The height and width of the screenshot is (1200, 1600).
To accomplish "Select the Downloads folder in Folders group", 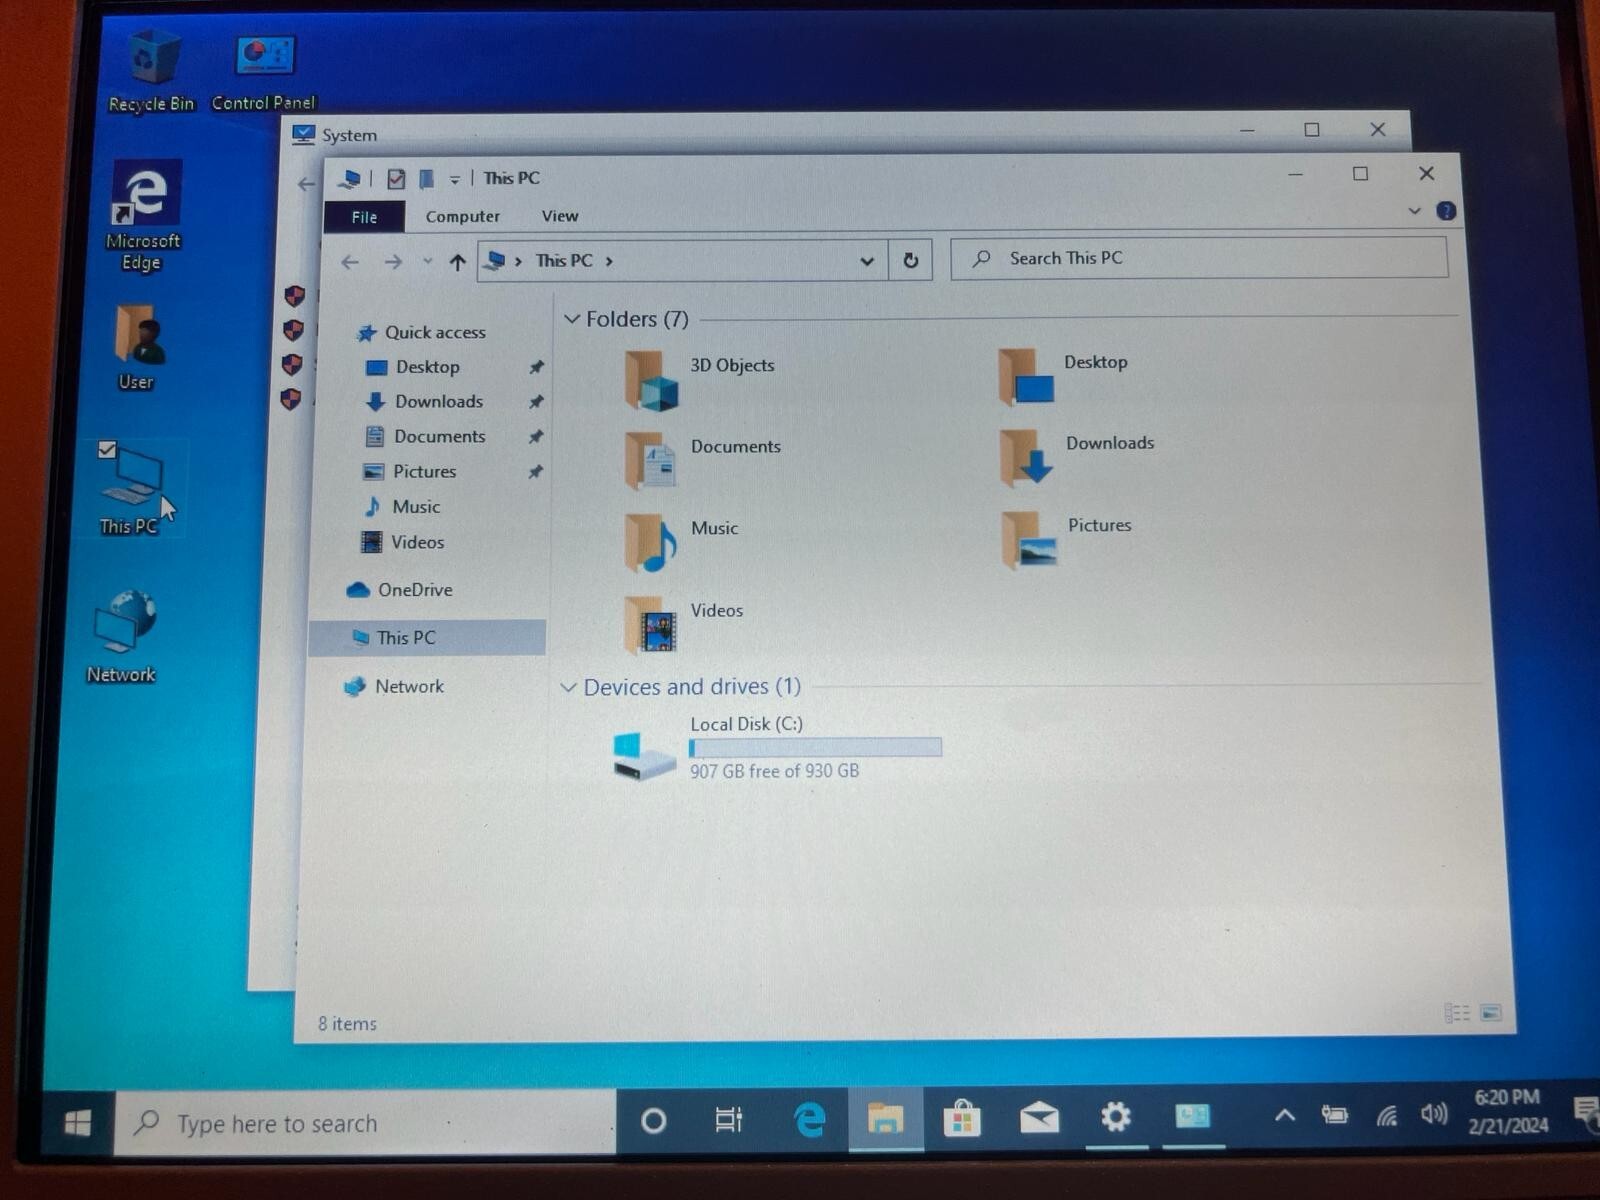I will tap(1077, 458).
